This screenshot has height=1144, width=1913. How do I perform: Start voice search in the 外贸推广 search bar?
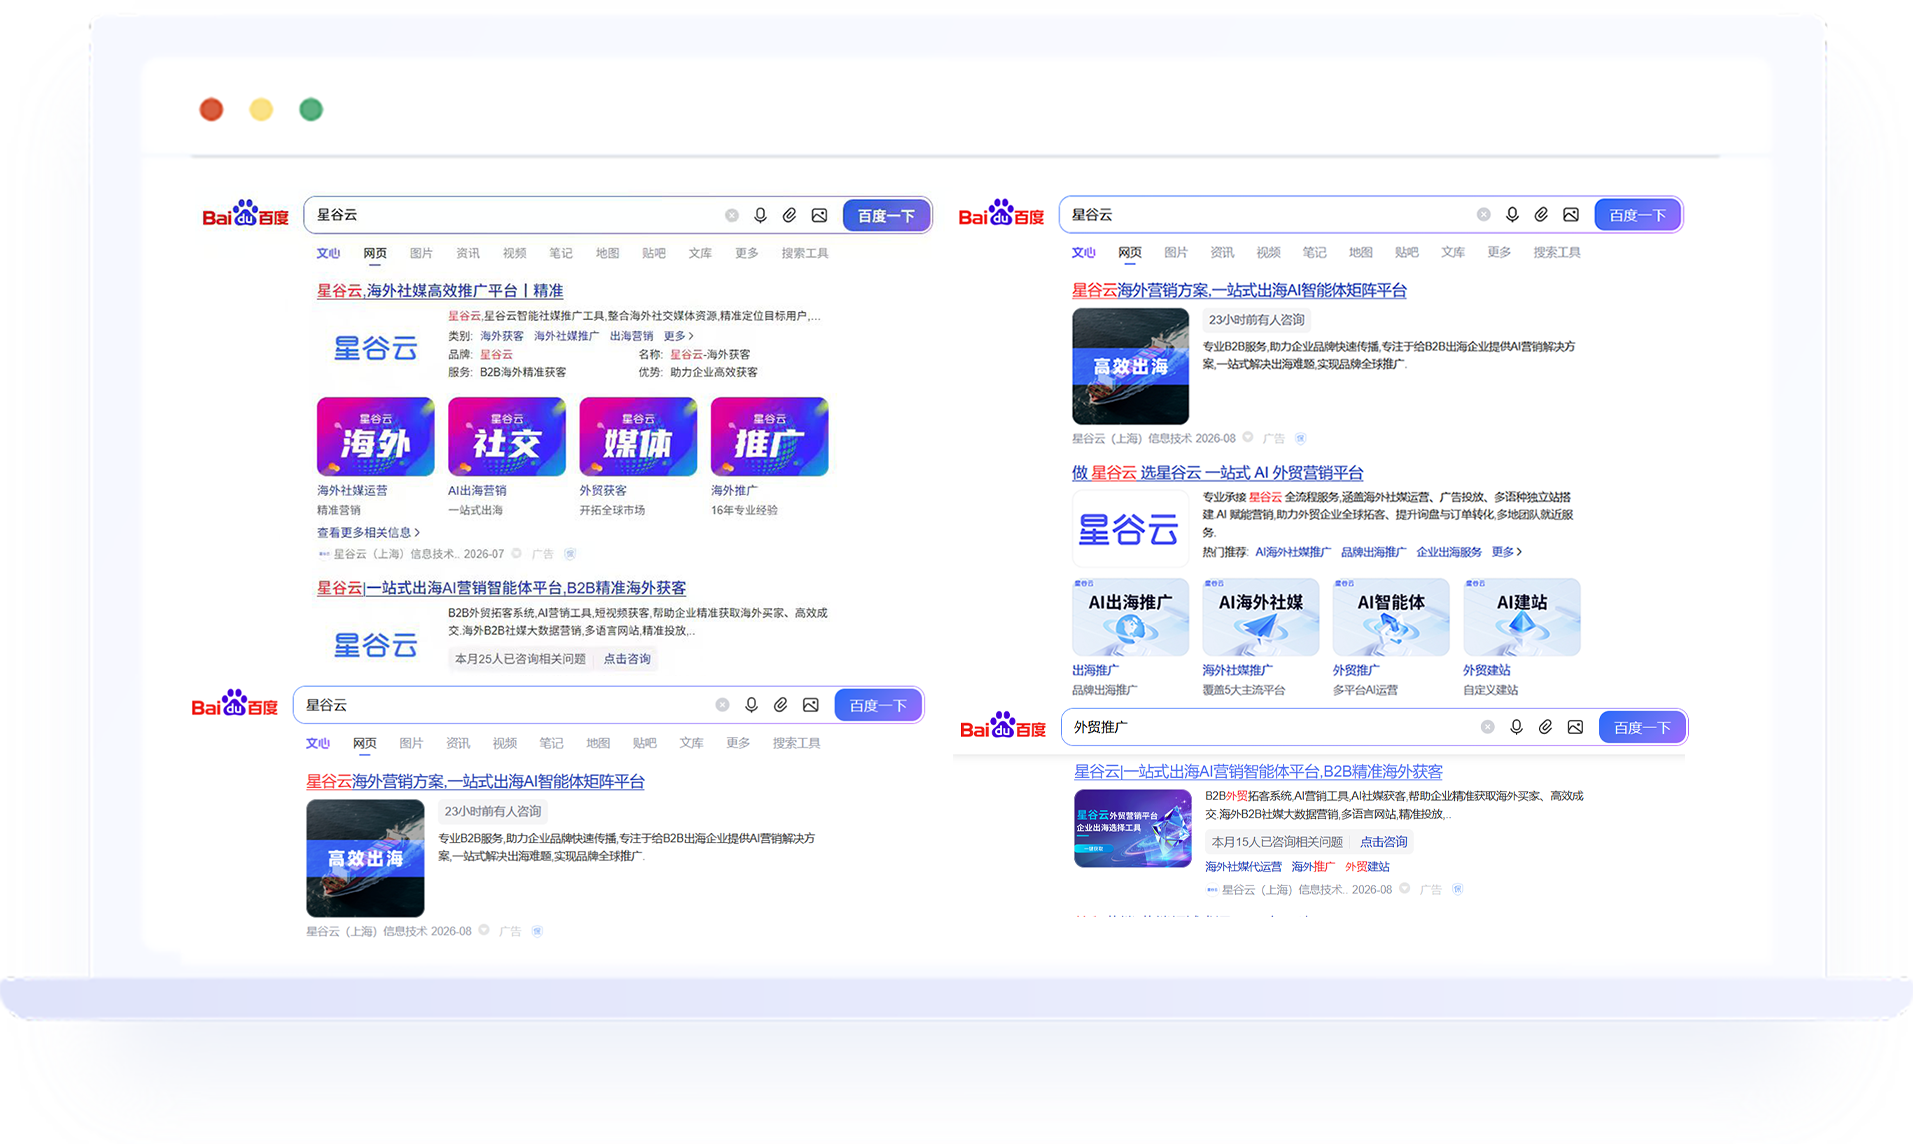coord(1516,727)
